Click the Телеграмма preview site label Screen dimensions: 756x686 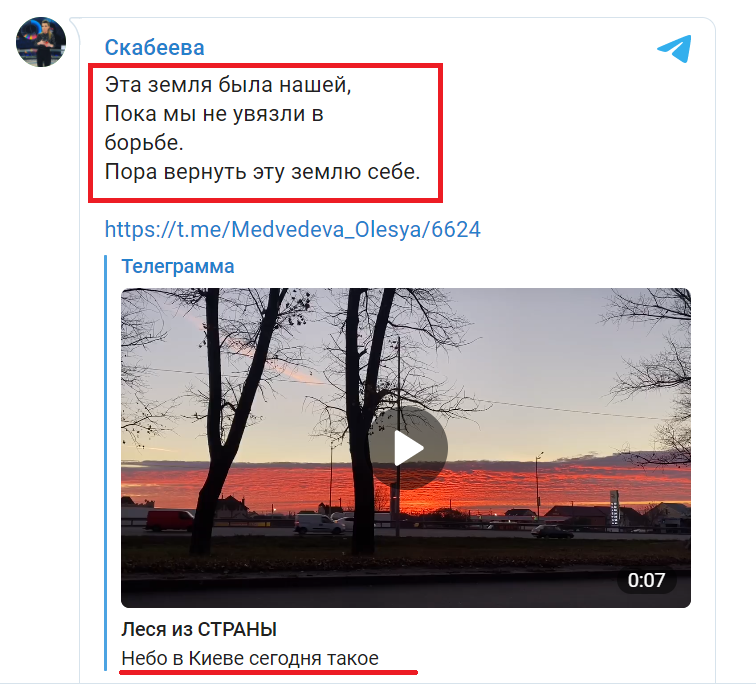(x=177, y=266)
